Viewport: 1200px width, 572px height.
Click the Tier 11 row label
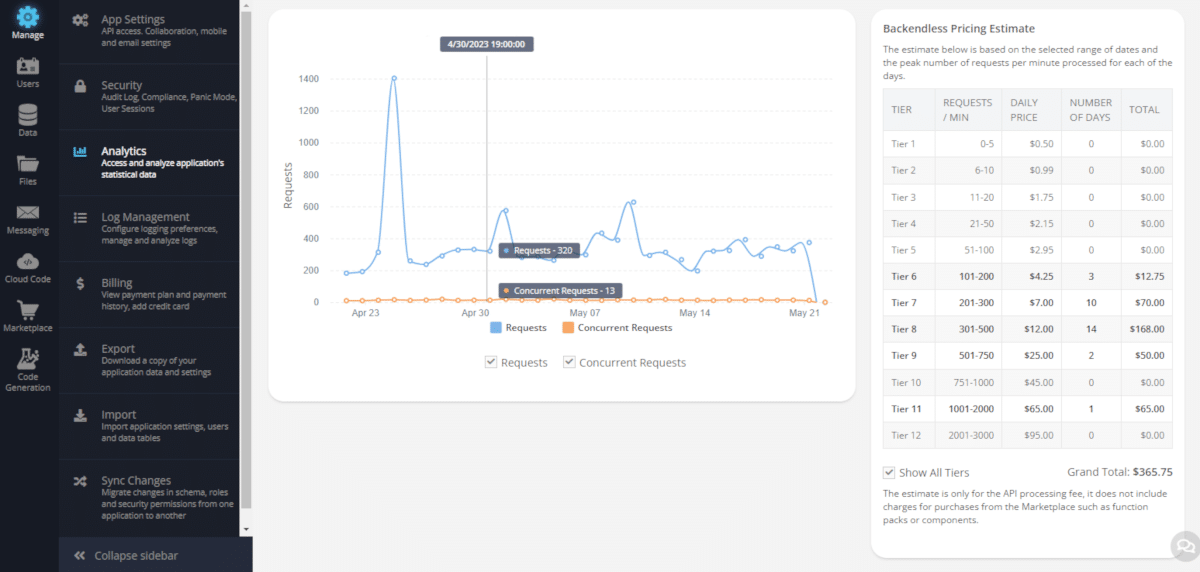pos(906,408)
